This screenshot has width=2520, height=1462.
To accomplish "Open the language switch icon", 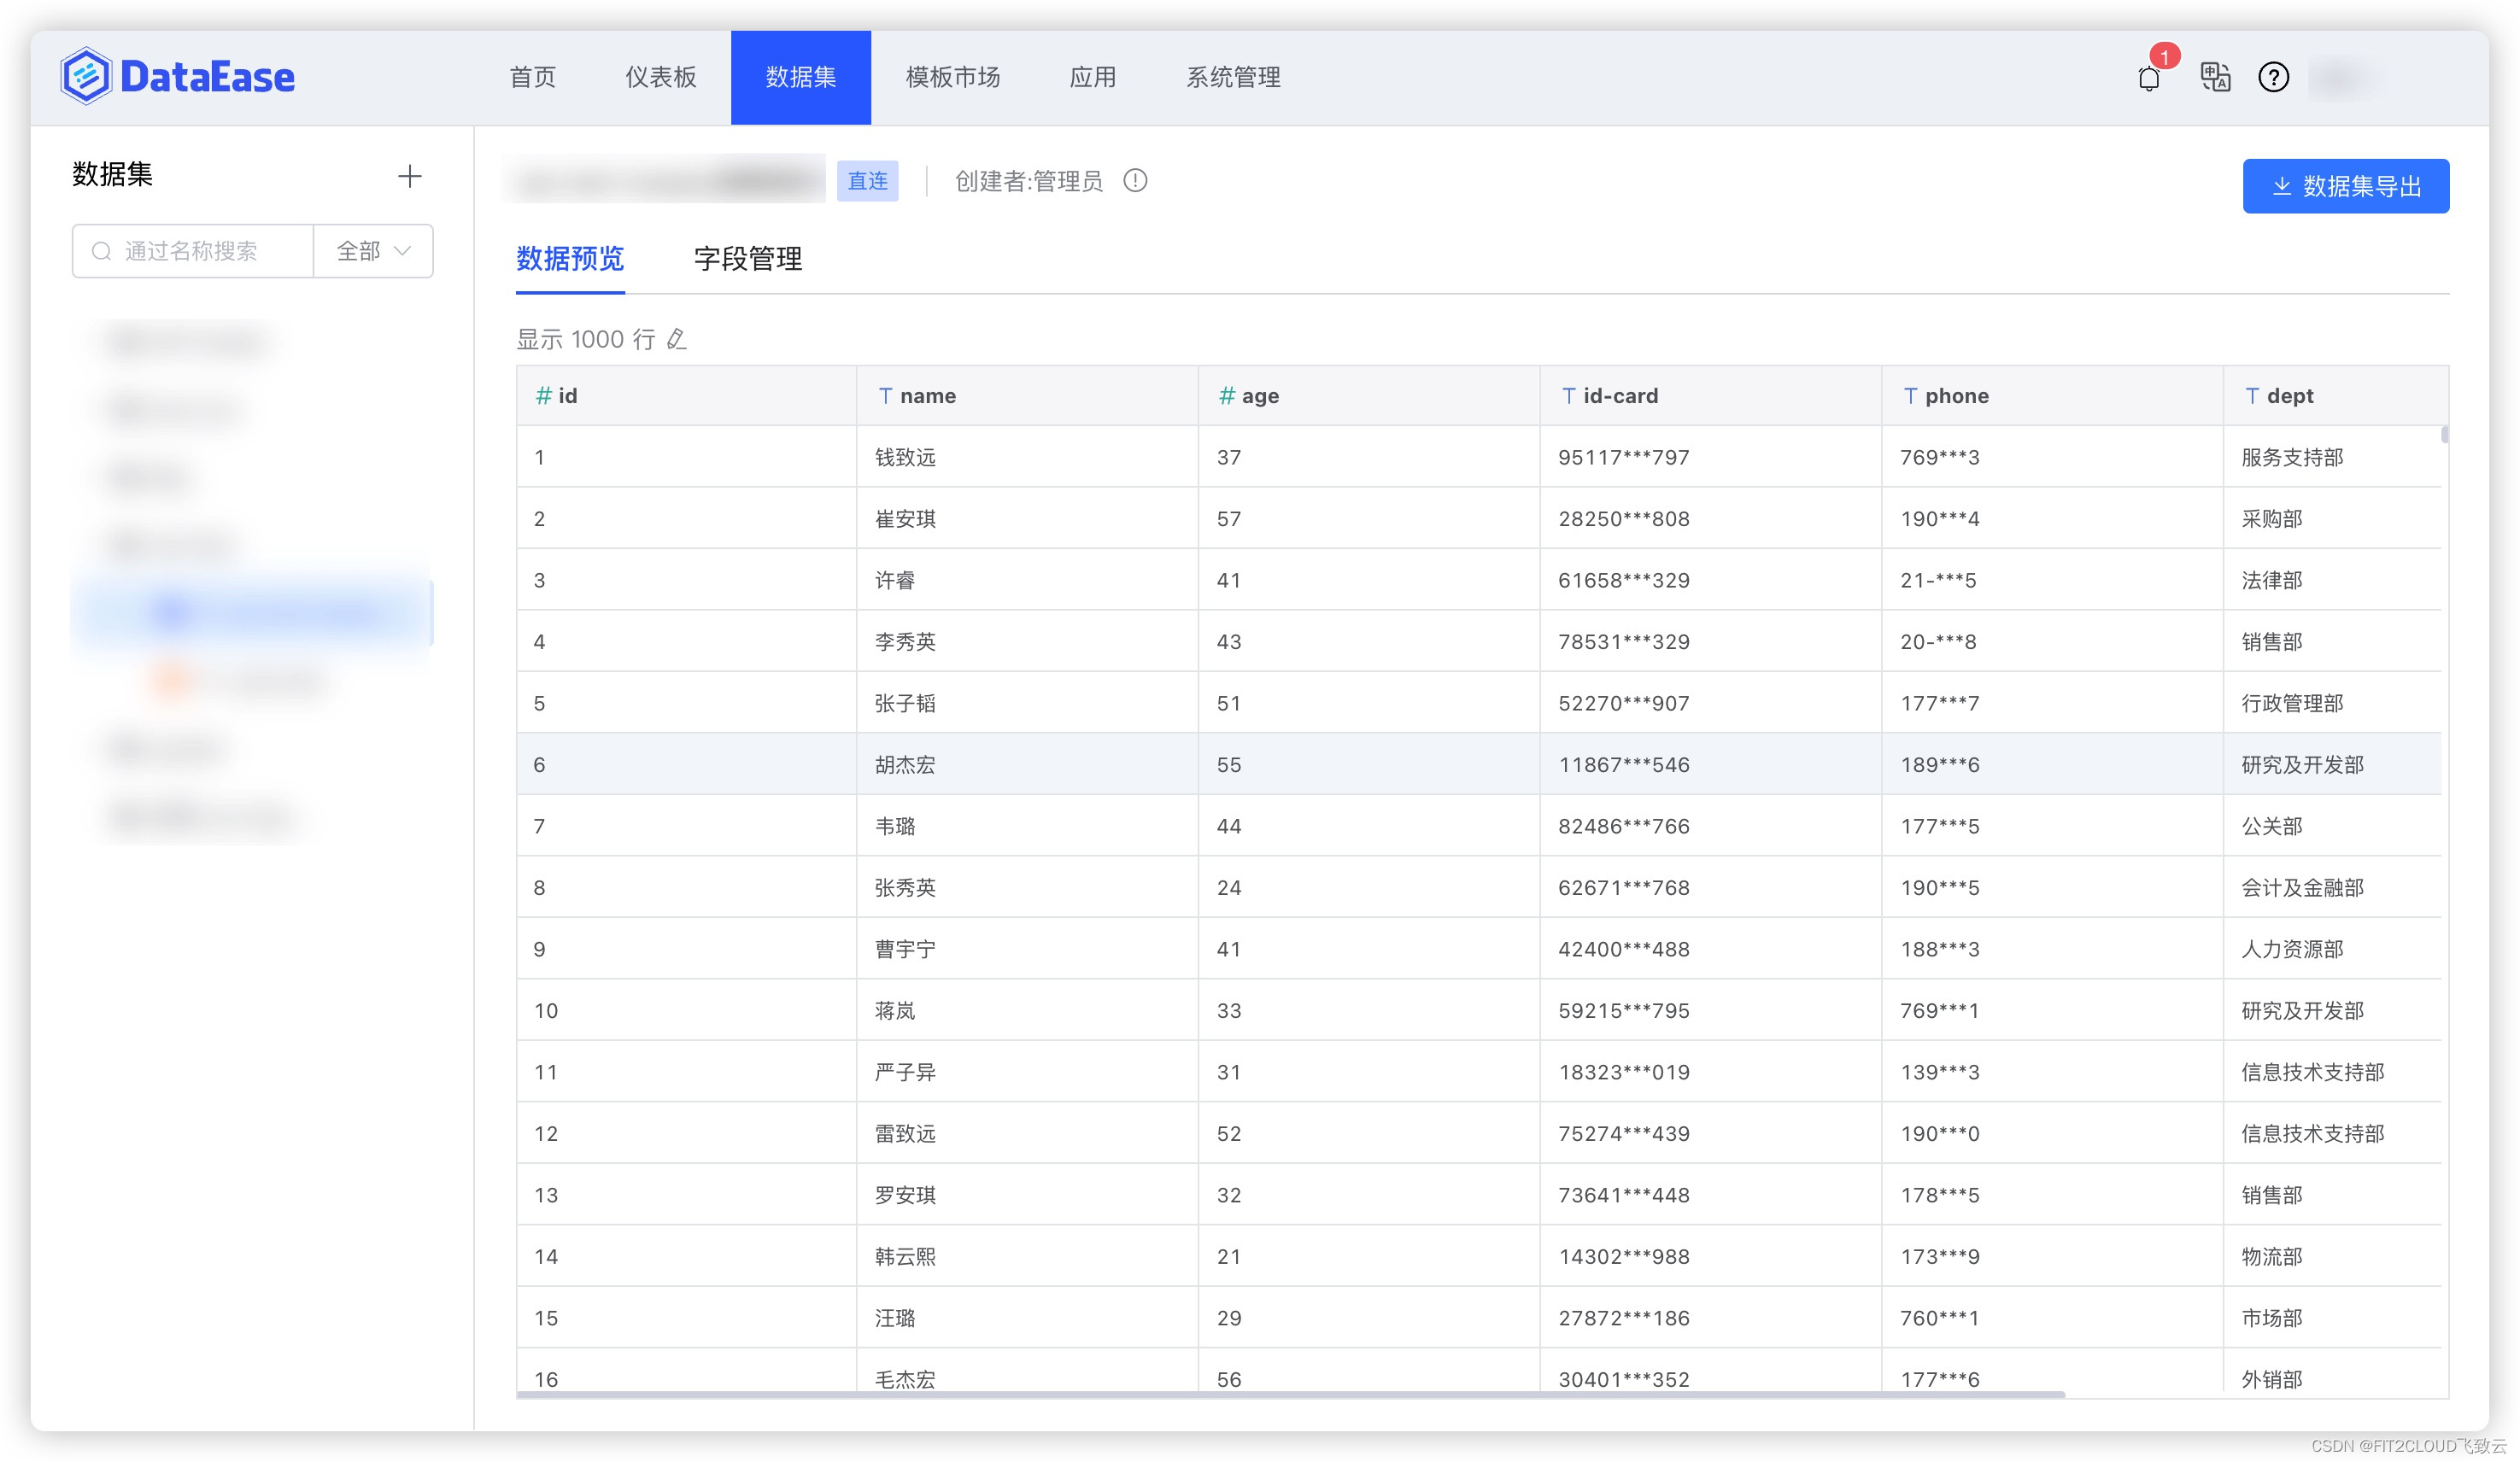I will [x=2215, y=77].
